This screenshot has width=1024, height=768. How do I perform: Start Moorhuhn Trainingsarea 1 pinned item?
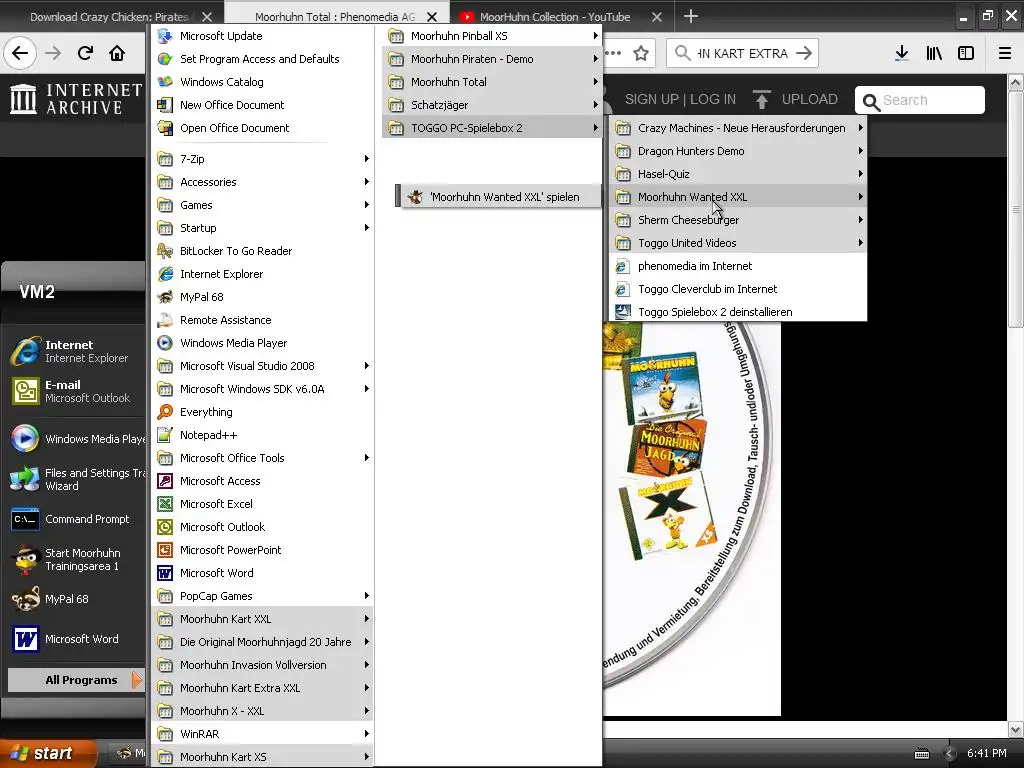tap(75, 560)
